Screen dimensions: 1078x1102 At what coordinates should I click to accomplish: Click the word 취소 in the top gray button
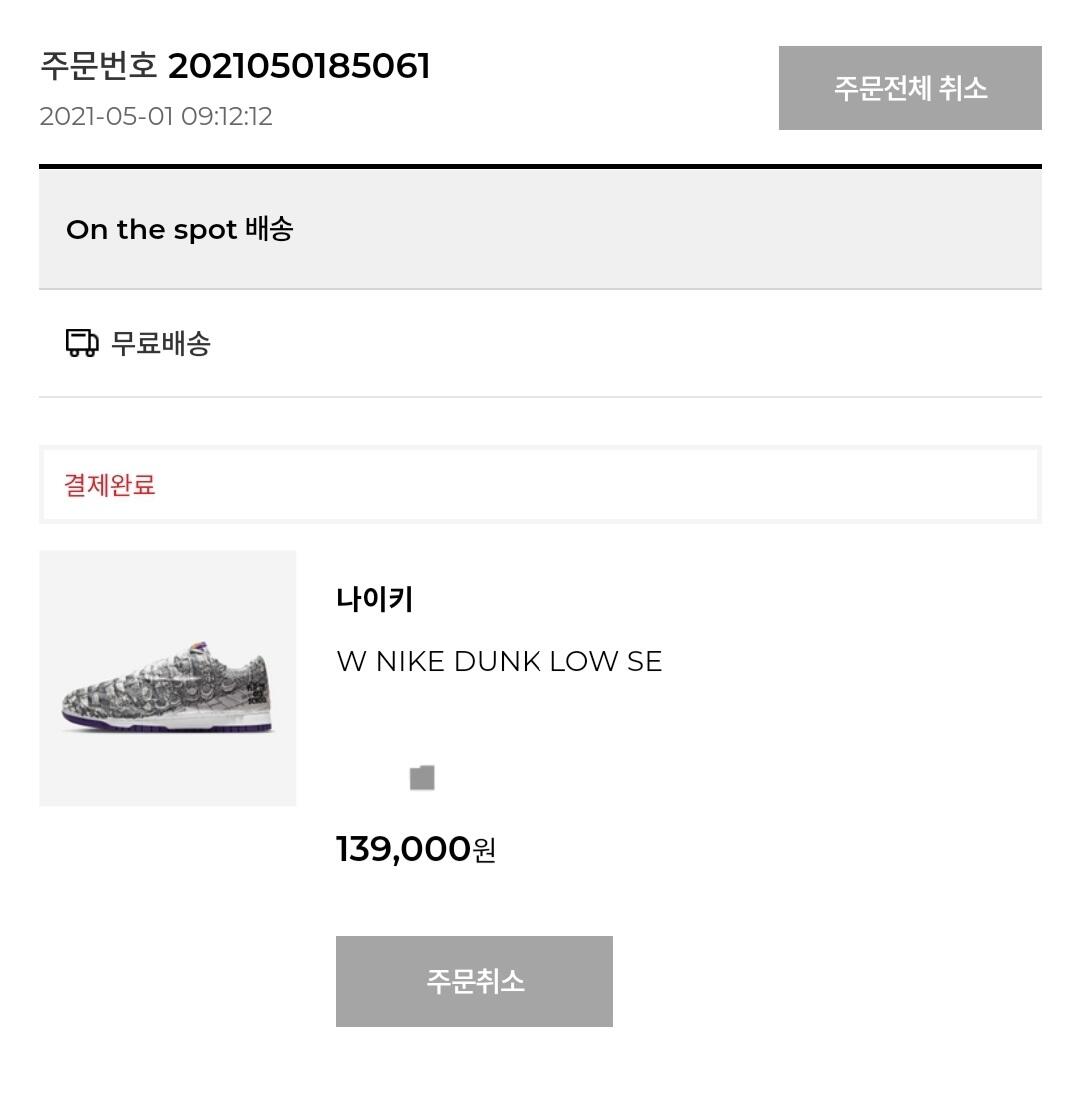(x=962, y=88)
